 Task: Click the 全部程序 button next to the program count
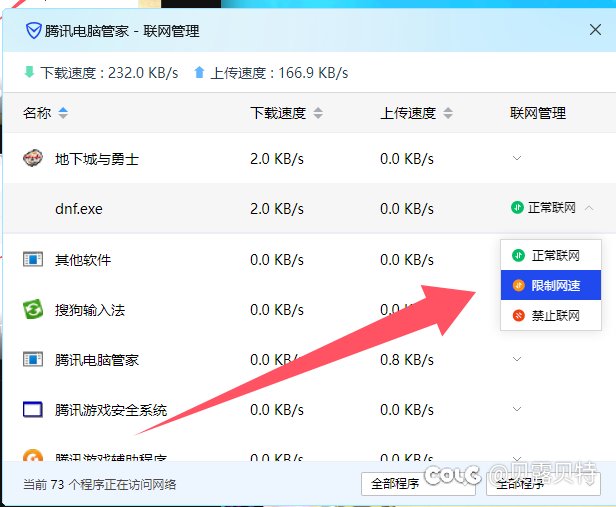[418, 484]
